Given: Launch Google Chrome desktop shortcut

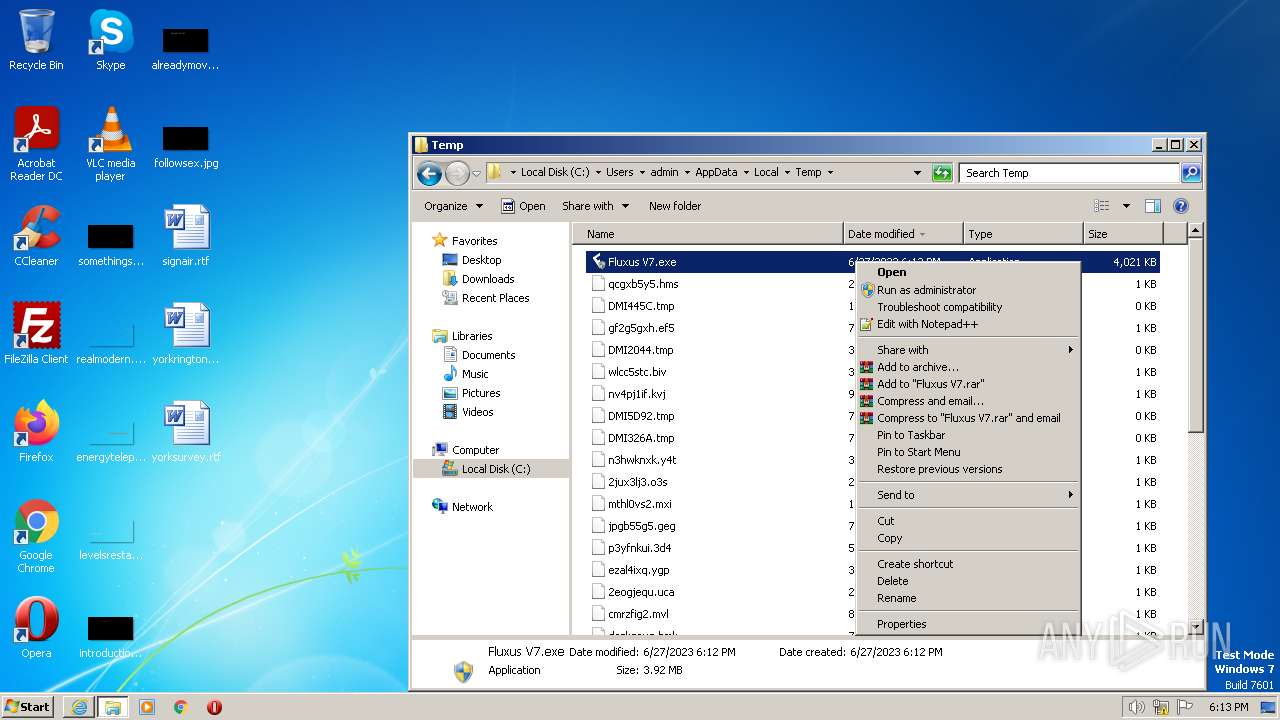Looking at the screenshot, I should (36, 536).
